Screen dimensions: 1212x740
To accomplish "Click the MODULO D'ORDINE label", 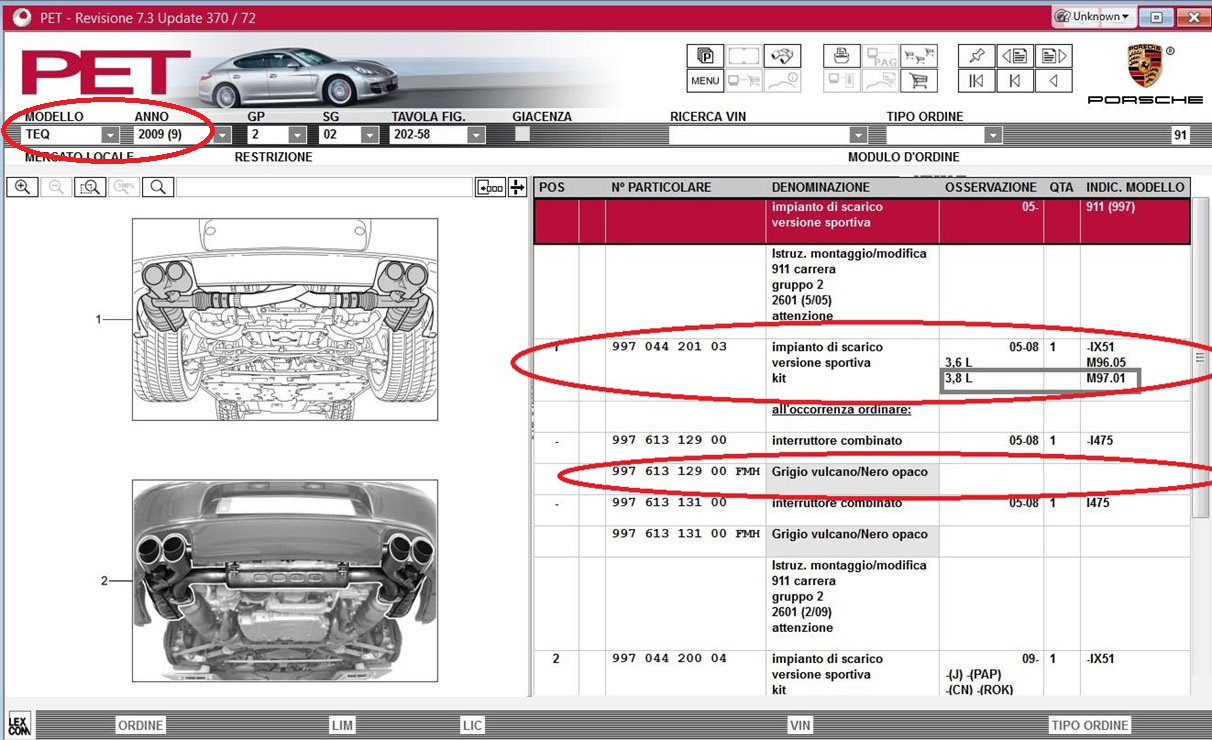I will 904,157.
